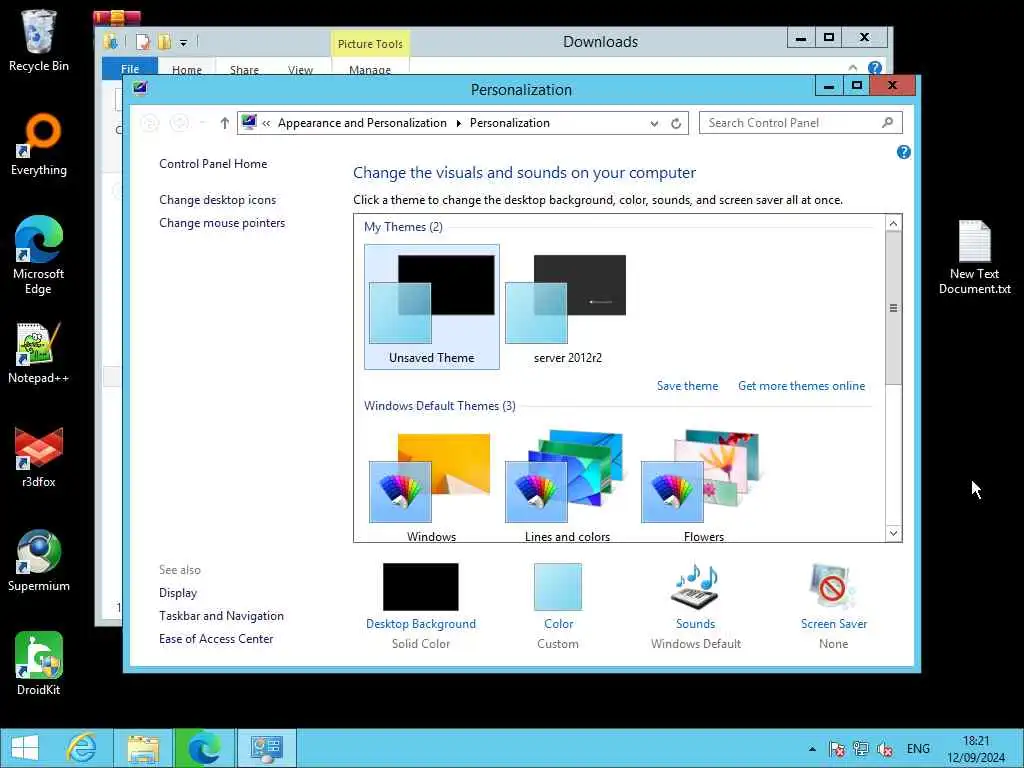Open the Color swatch settings
This screenshot has height=768, width=1024.
click(x=558, y=587)
